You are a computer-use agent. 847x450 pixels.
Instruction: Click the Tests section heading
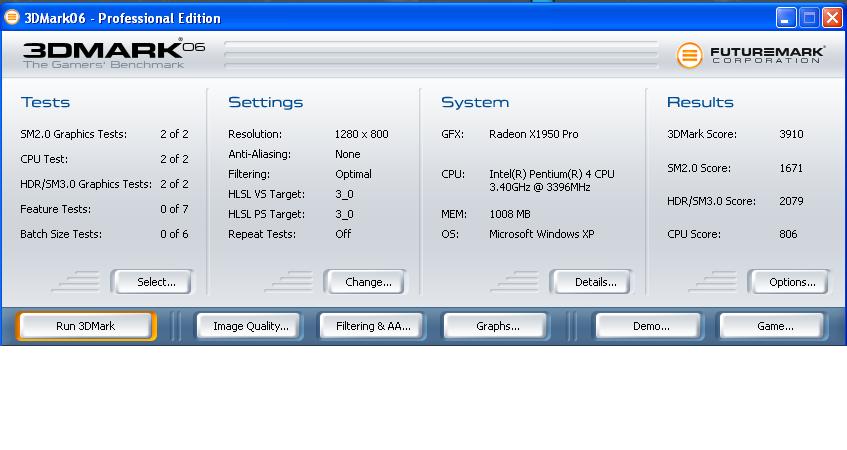point(45,102)
